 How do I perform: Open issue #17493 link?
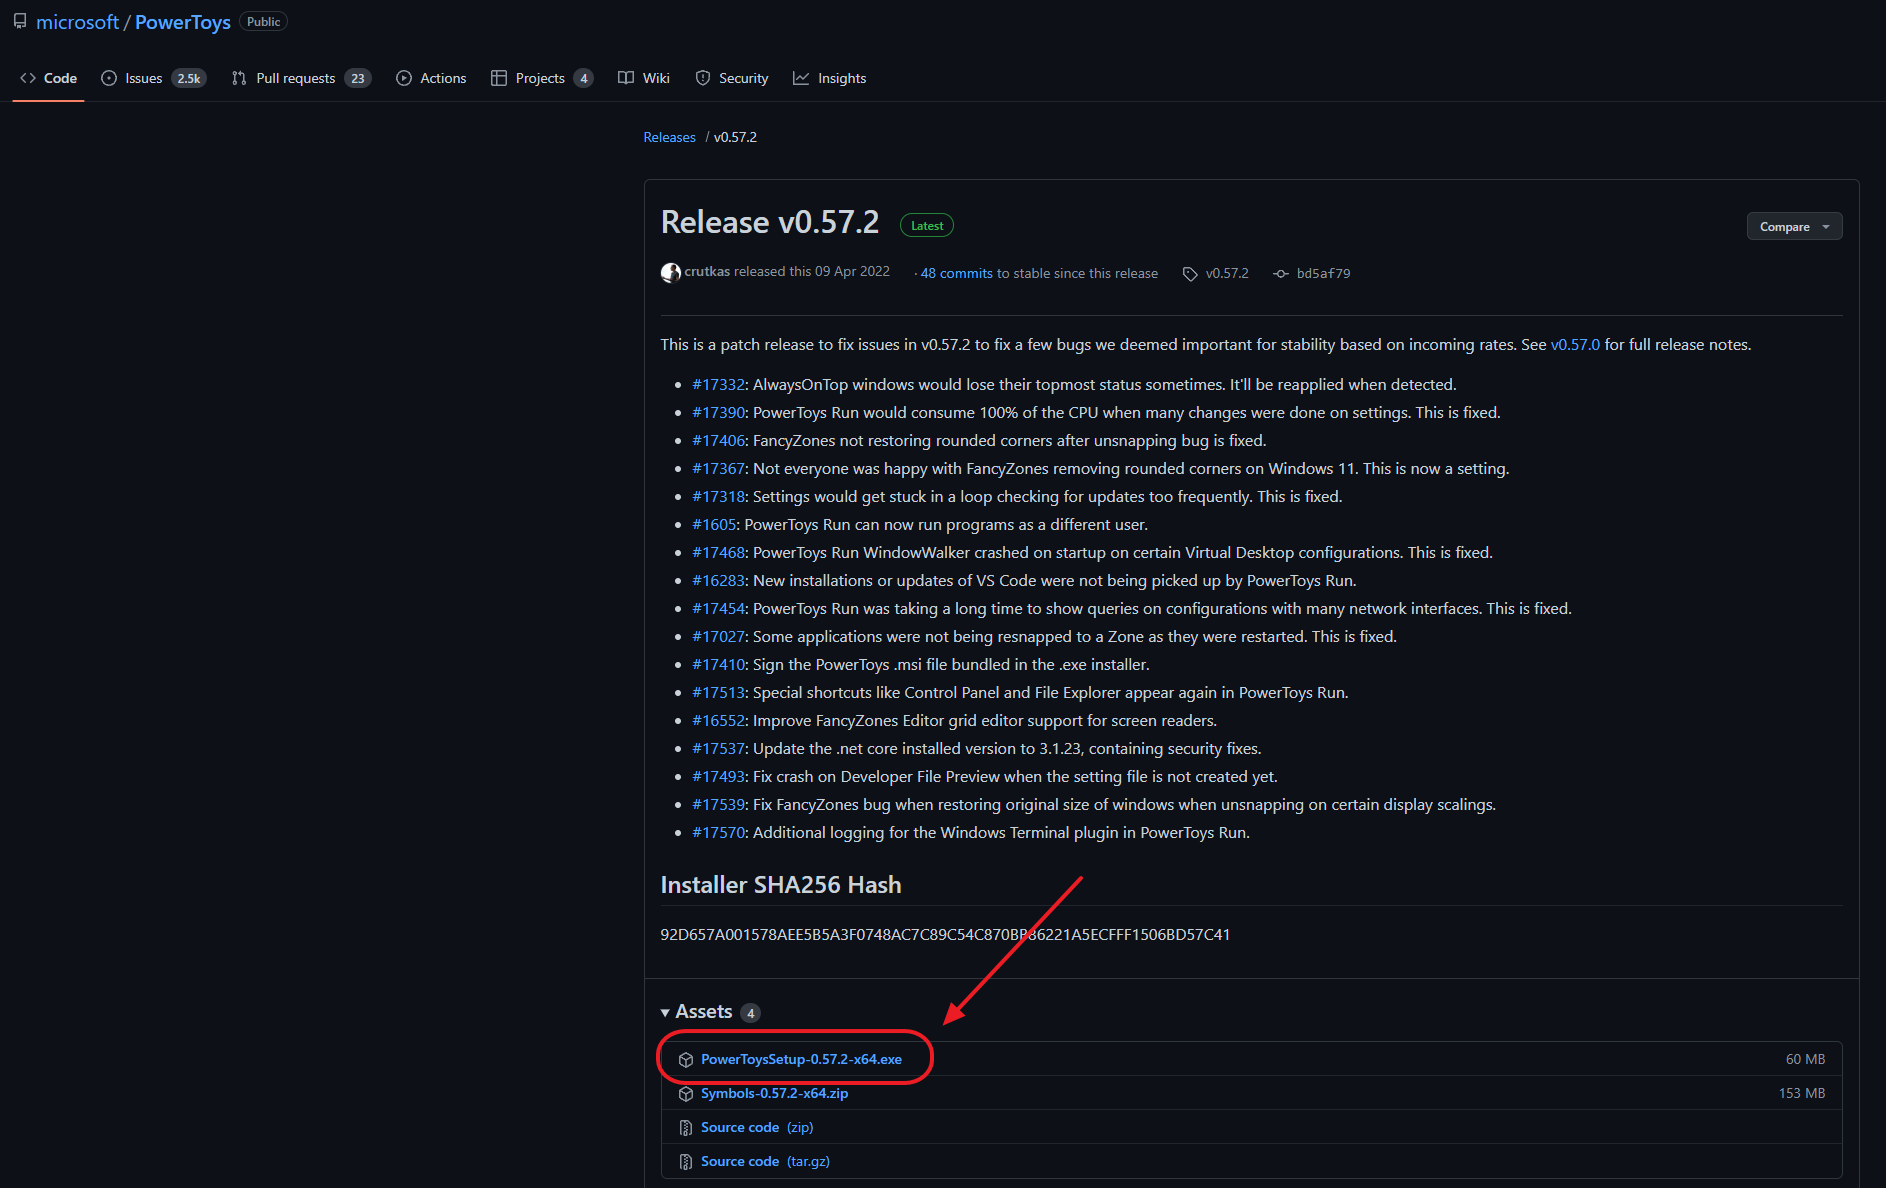pos(719,776)
